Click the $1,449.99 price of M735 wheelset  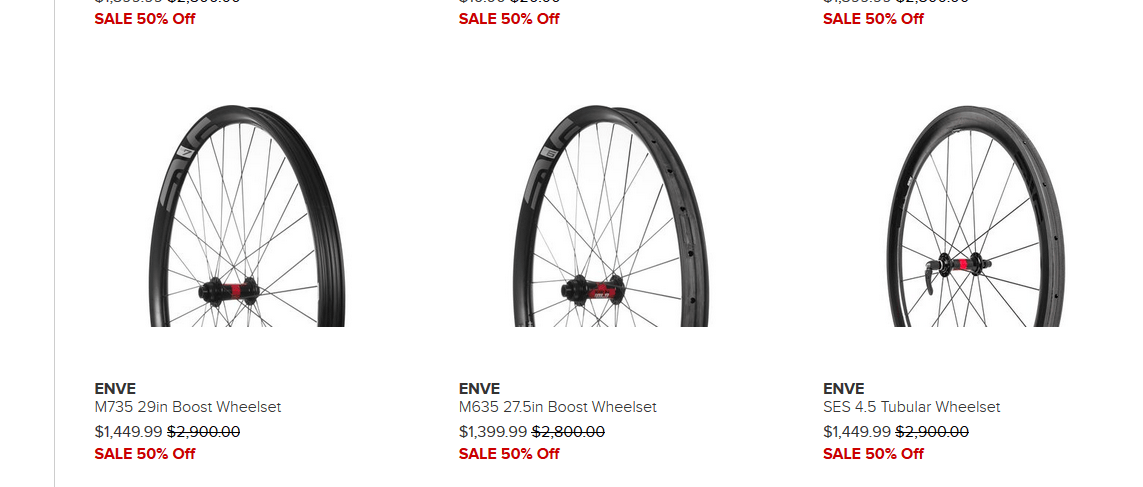pyautogui.click(x=128, y=432)
